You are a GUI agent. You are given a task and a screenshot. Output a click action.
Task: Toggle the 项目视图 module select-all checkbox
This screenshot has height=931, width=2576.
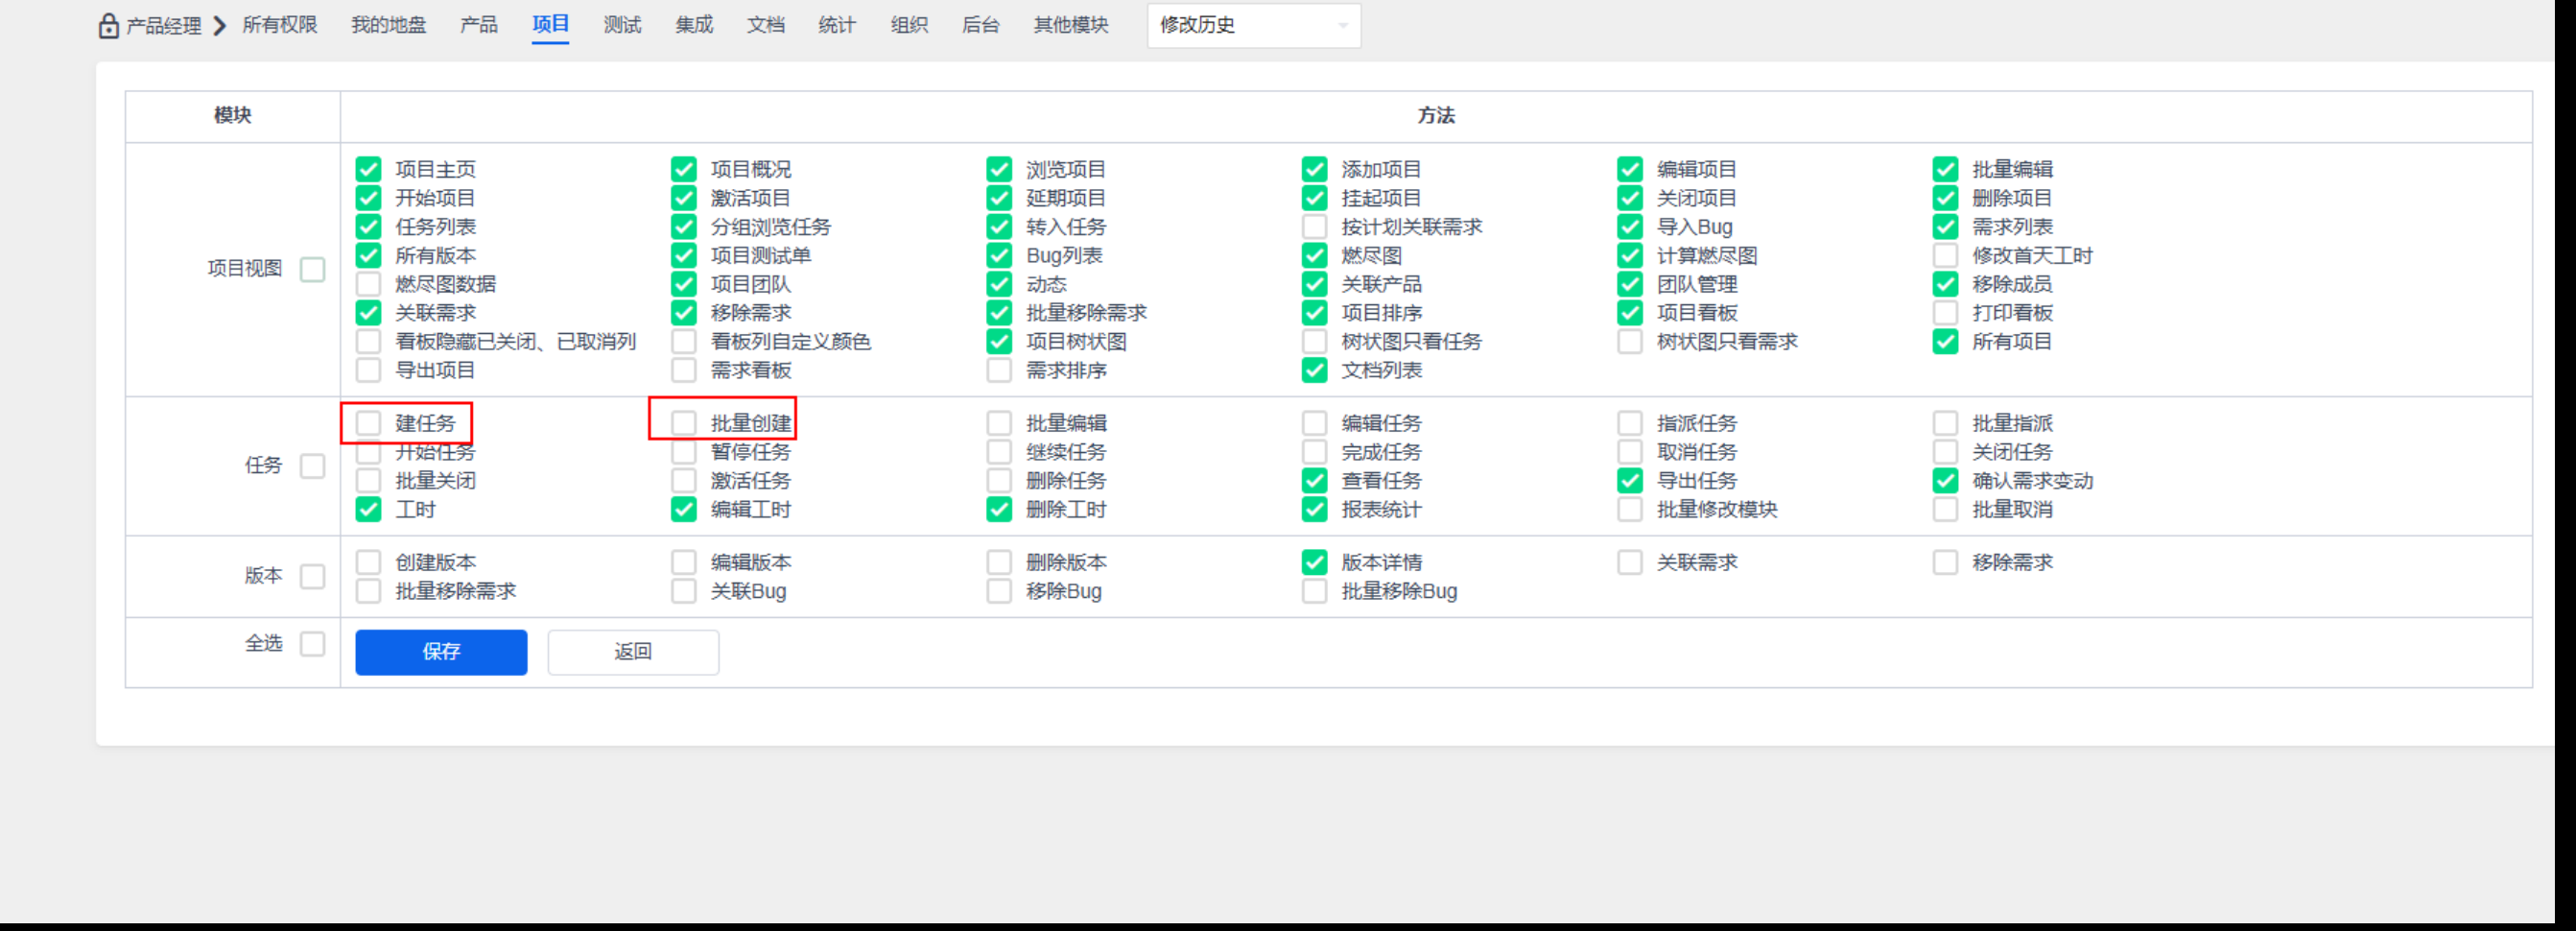coord(313,269)
